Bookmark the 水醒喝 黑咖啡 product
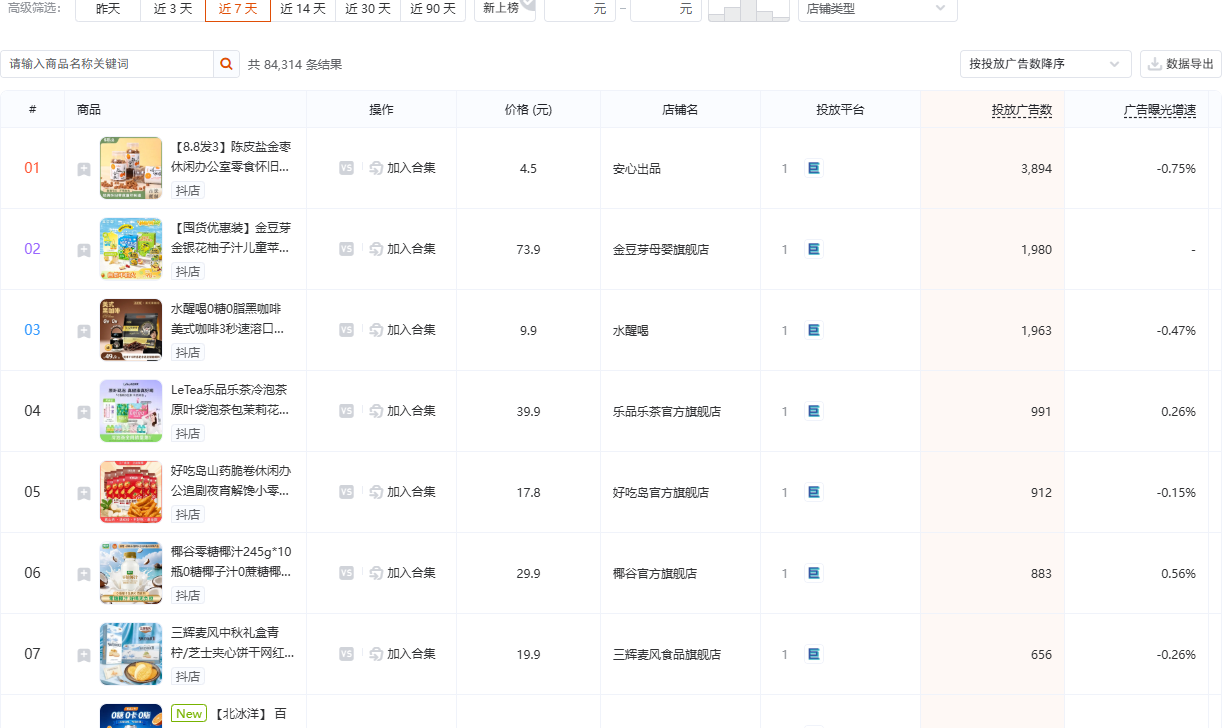 pyautogui.click(x=84, y=332)
